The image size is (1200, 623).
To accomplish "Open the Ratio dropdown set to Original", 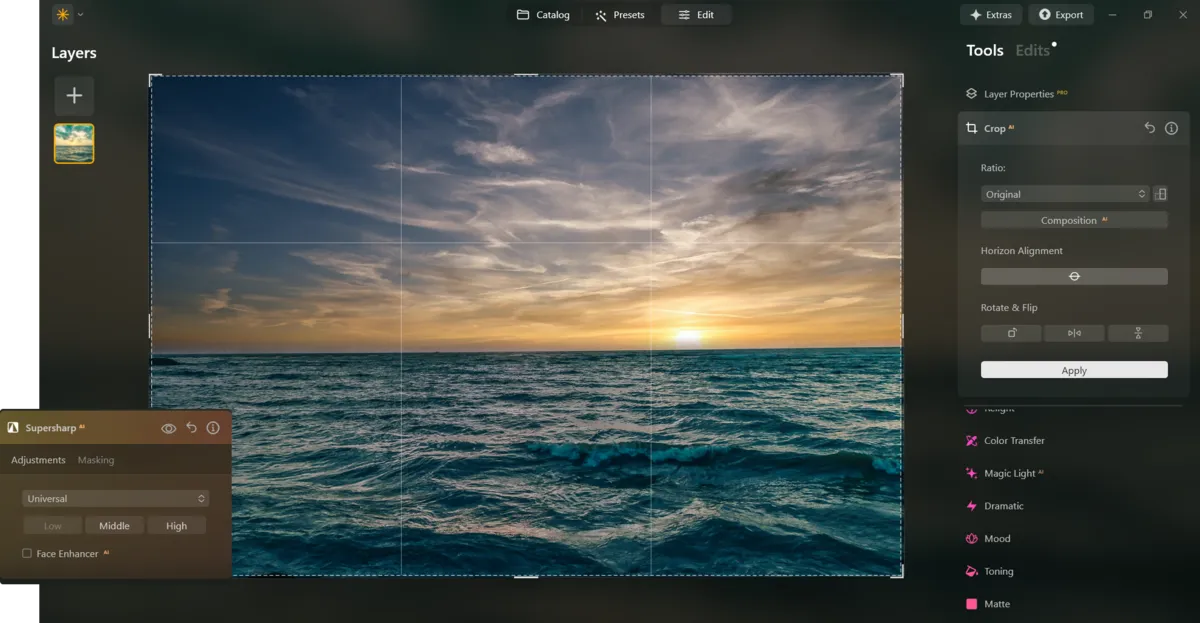I will coord(1064,194).
